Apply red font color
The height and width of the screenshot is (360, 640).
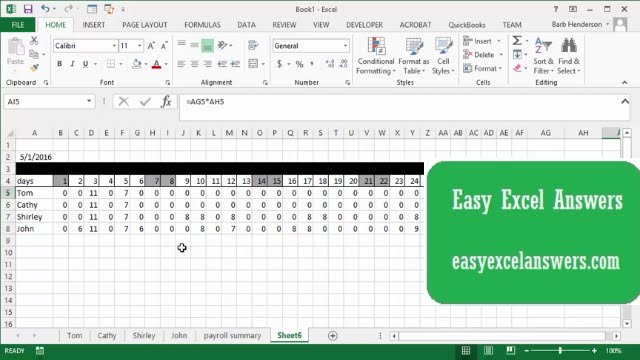(x=156, y=64)
